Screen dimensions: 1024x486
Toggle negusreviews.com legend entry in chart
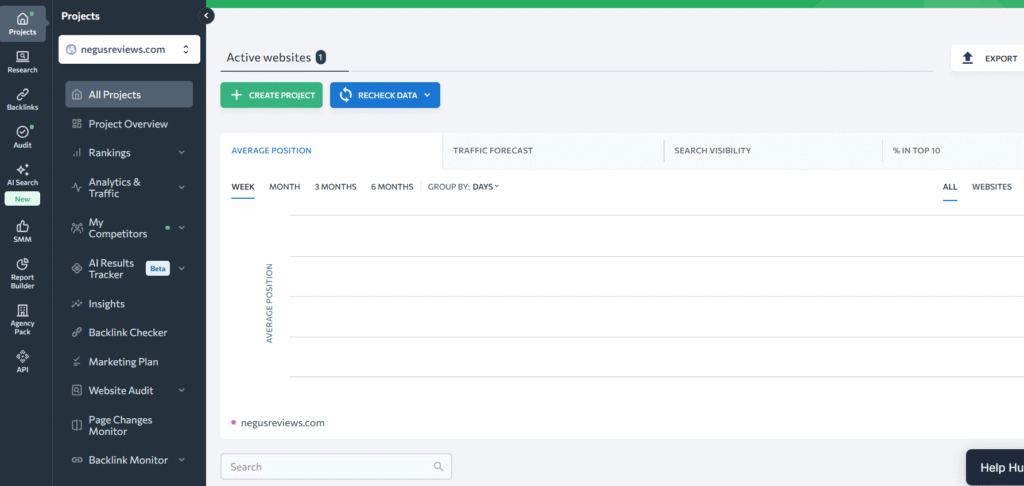(278, 423)
